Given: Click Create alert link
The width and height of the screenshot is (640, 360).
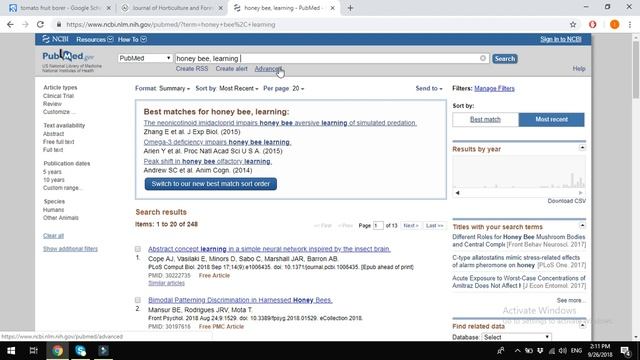Looking at the screenshot, I should [x=231, y=69].
